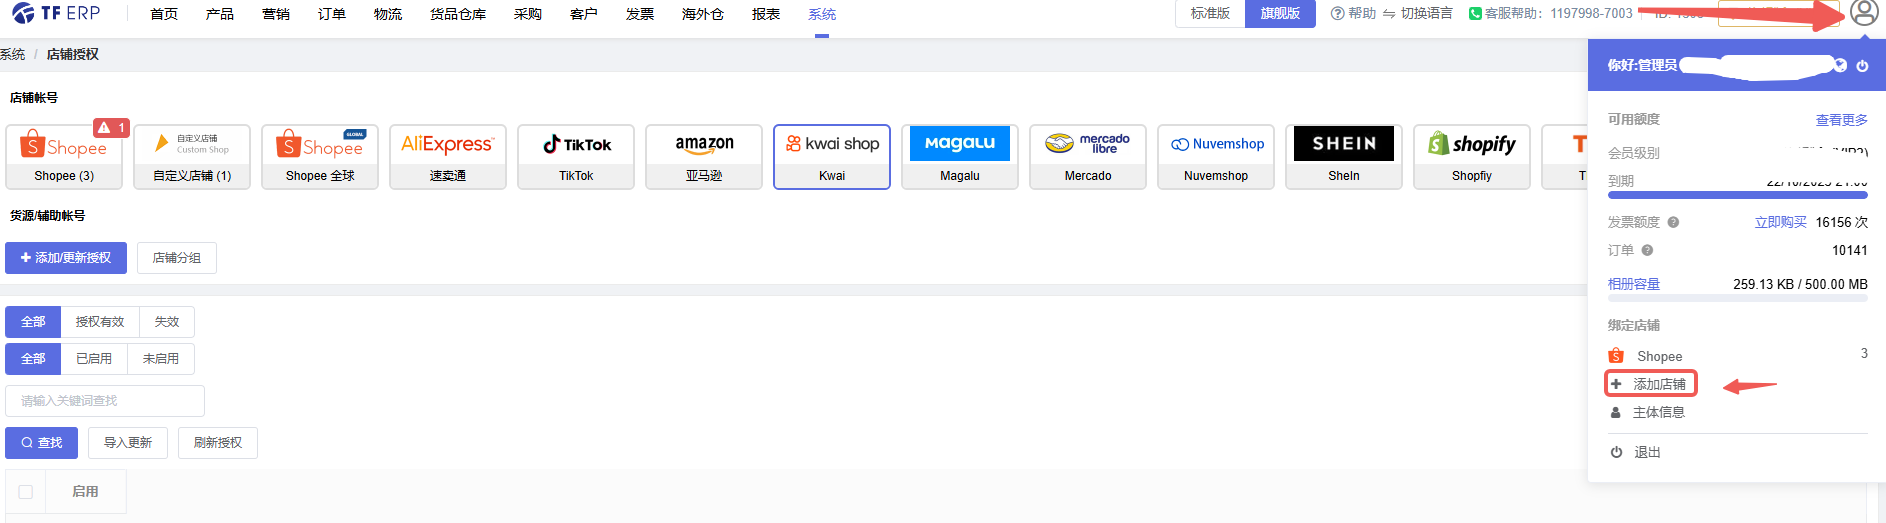The width and height of the screenshot is (1886, 523).
Task: Click the membership expiry progress bar
Action: [x=1738, y=196]
